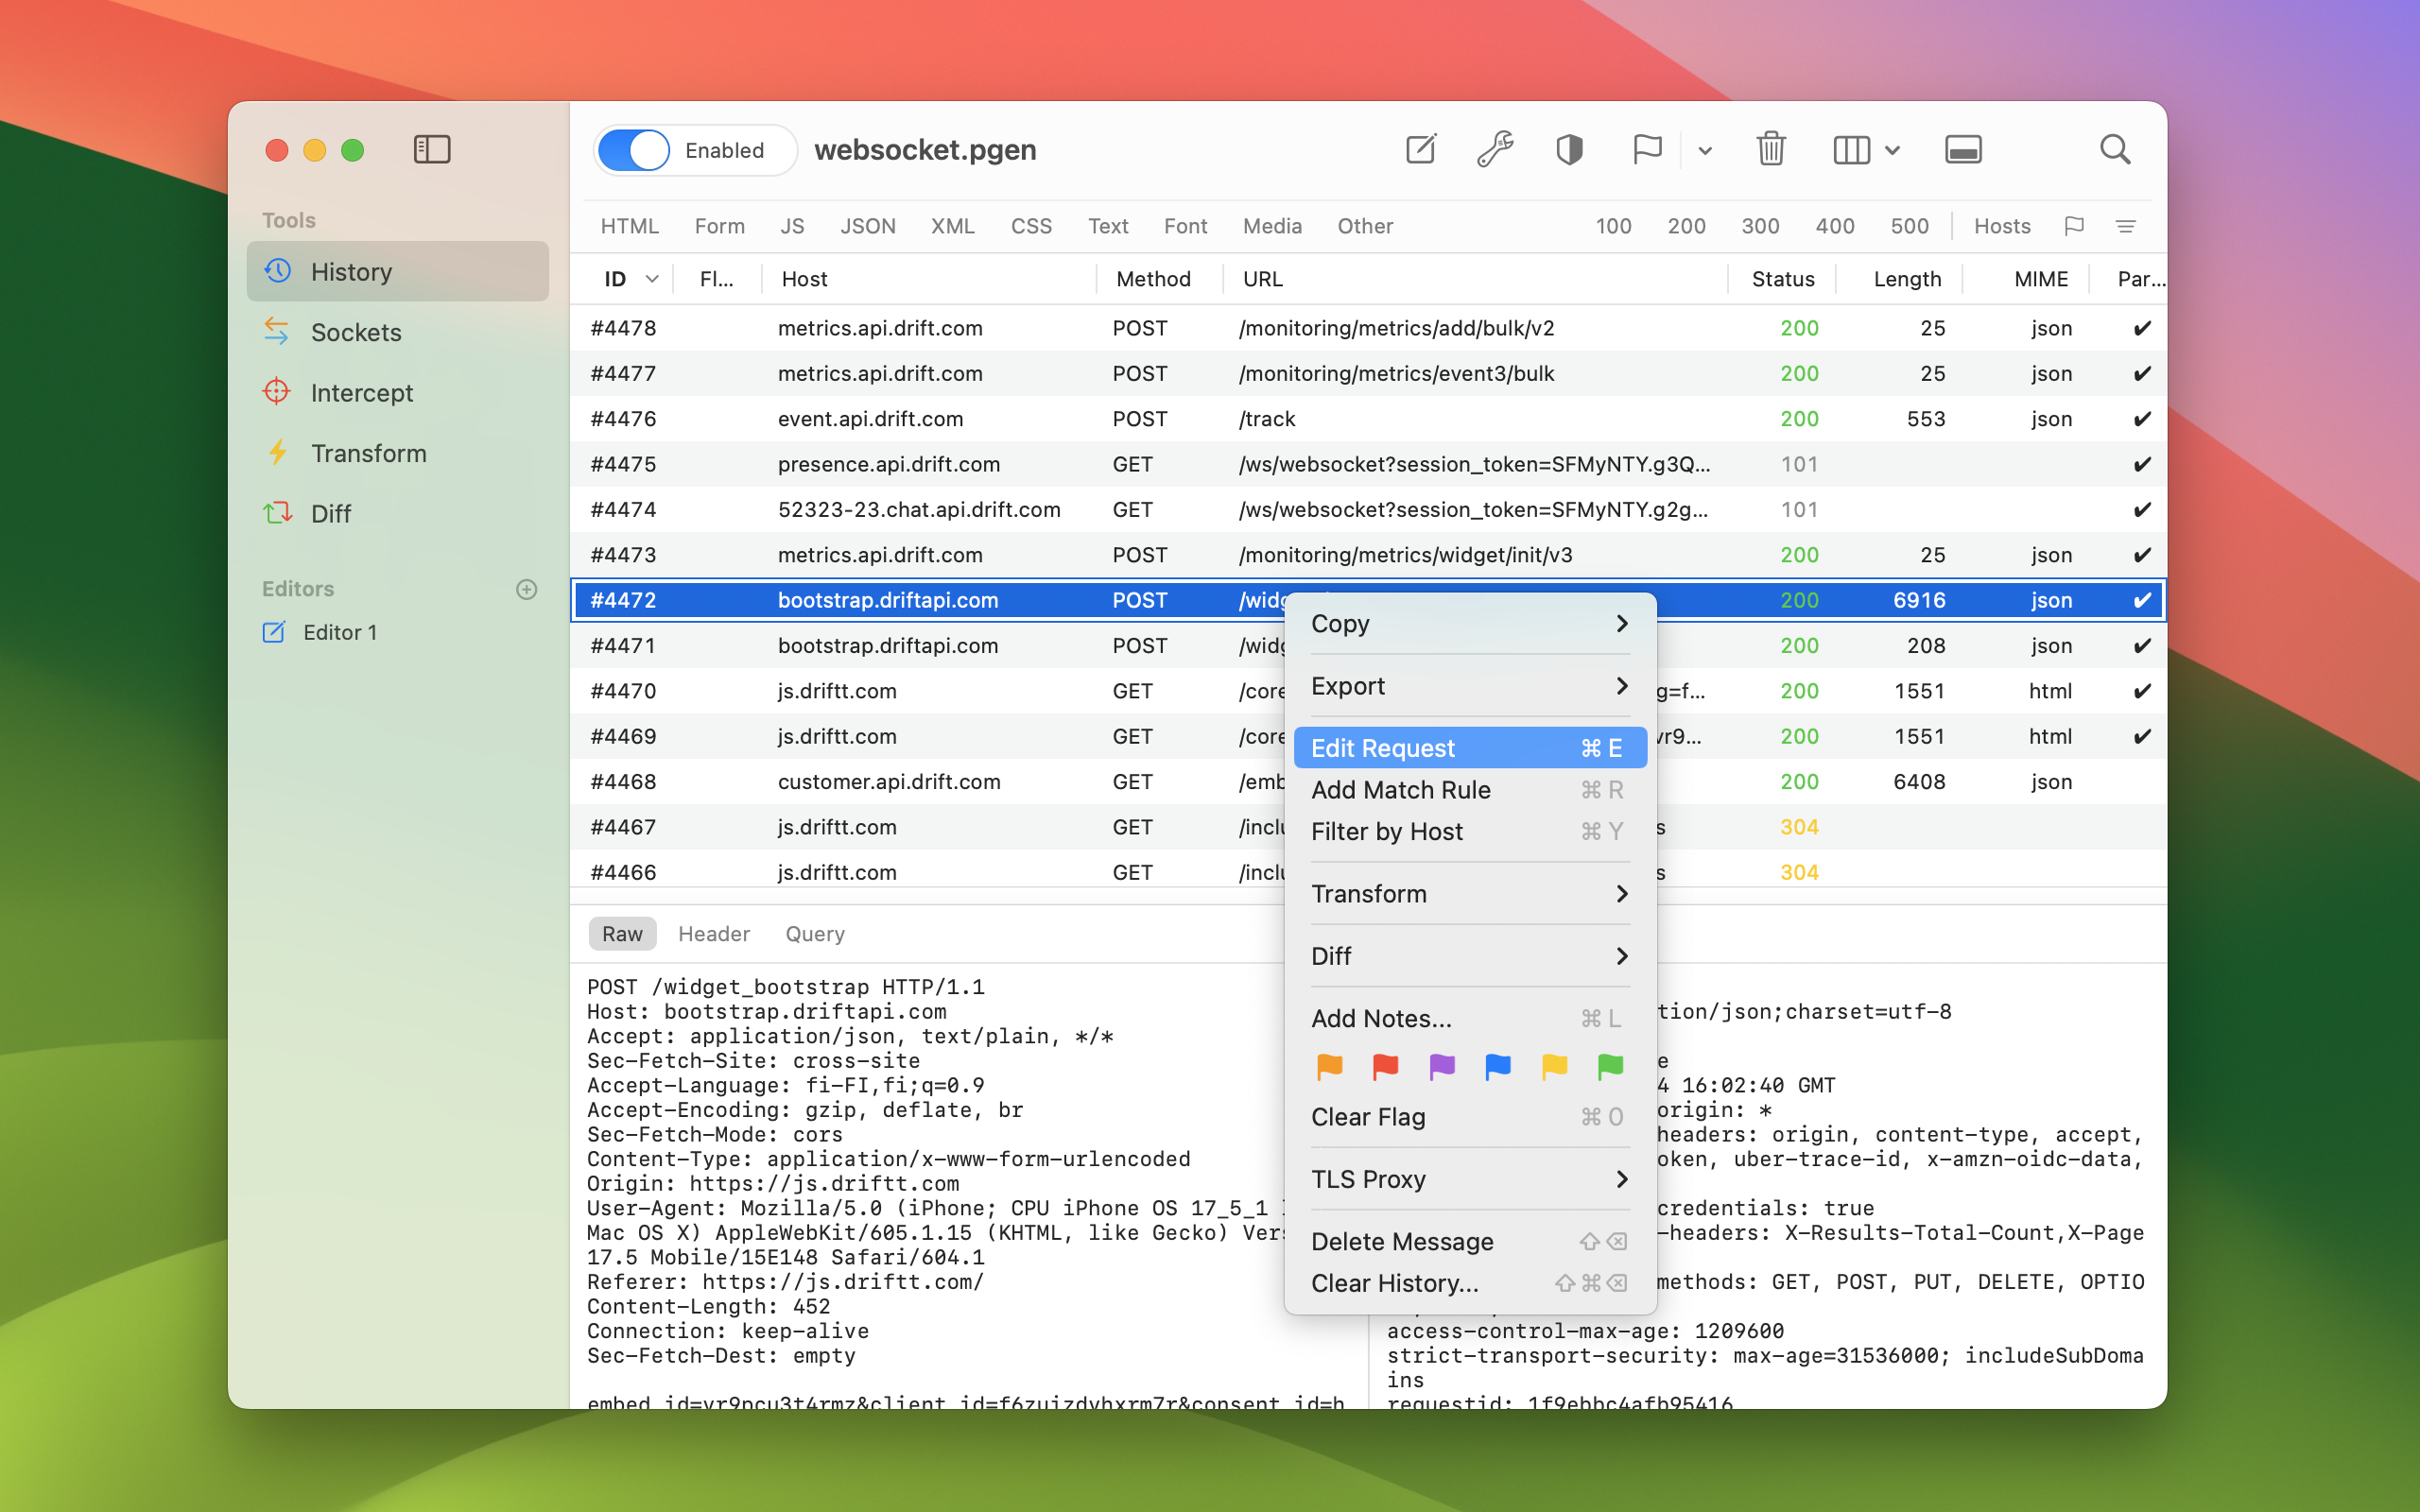Switch to the Raw tab

pyautogui.click(x=622, y=934)
